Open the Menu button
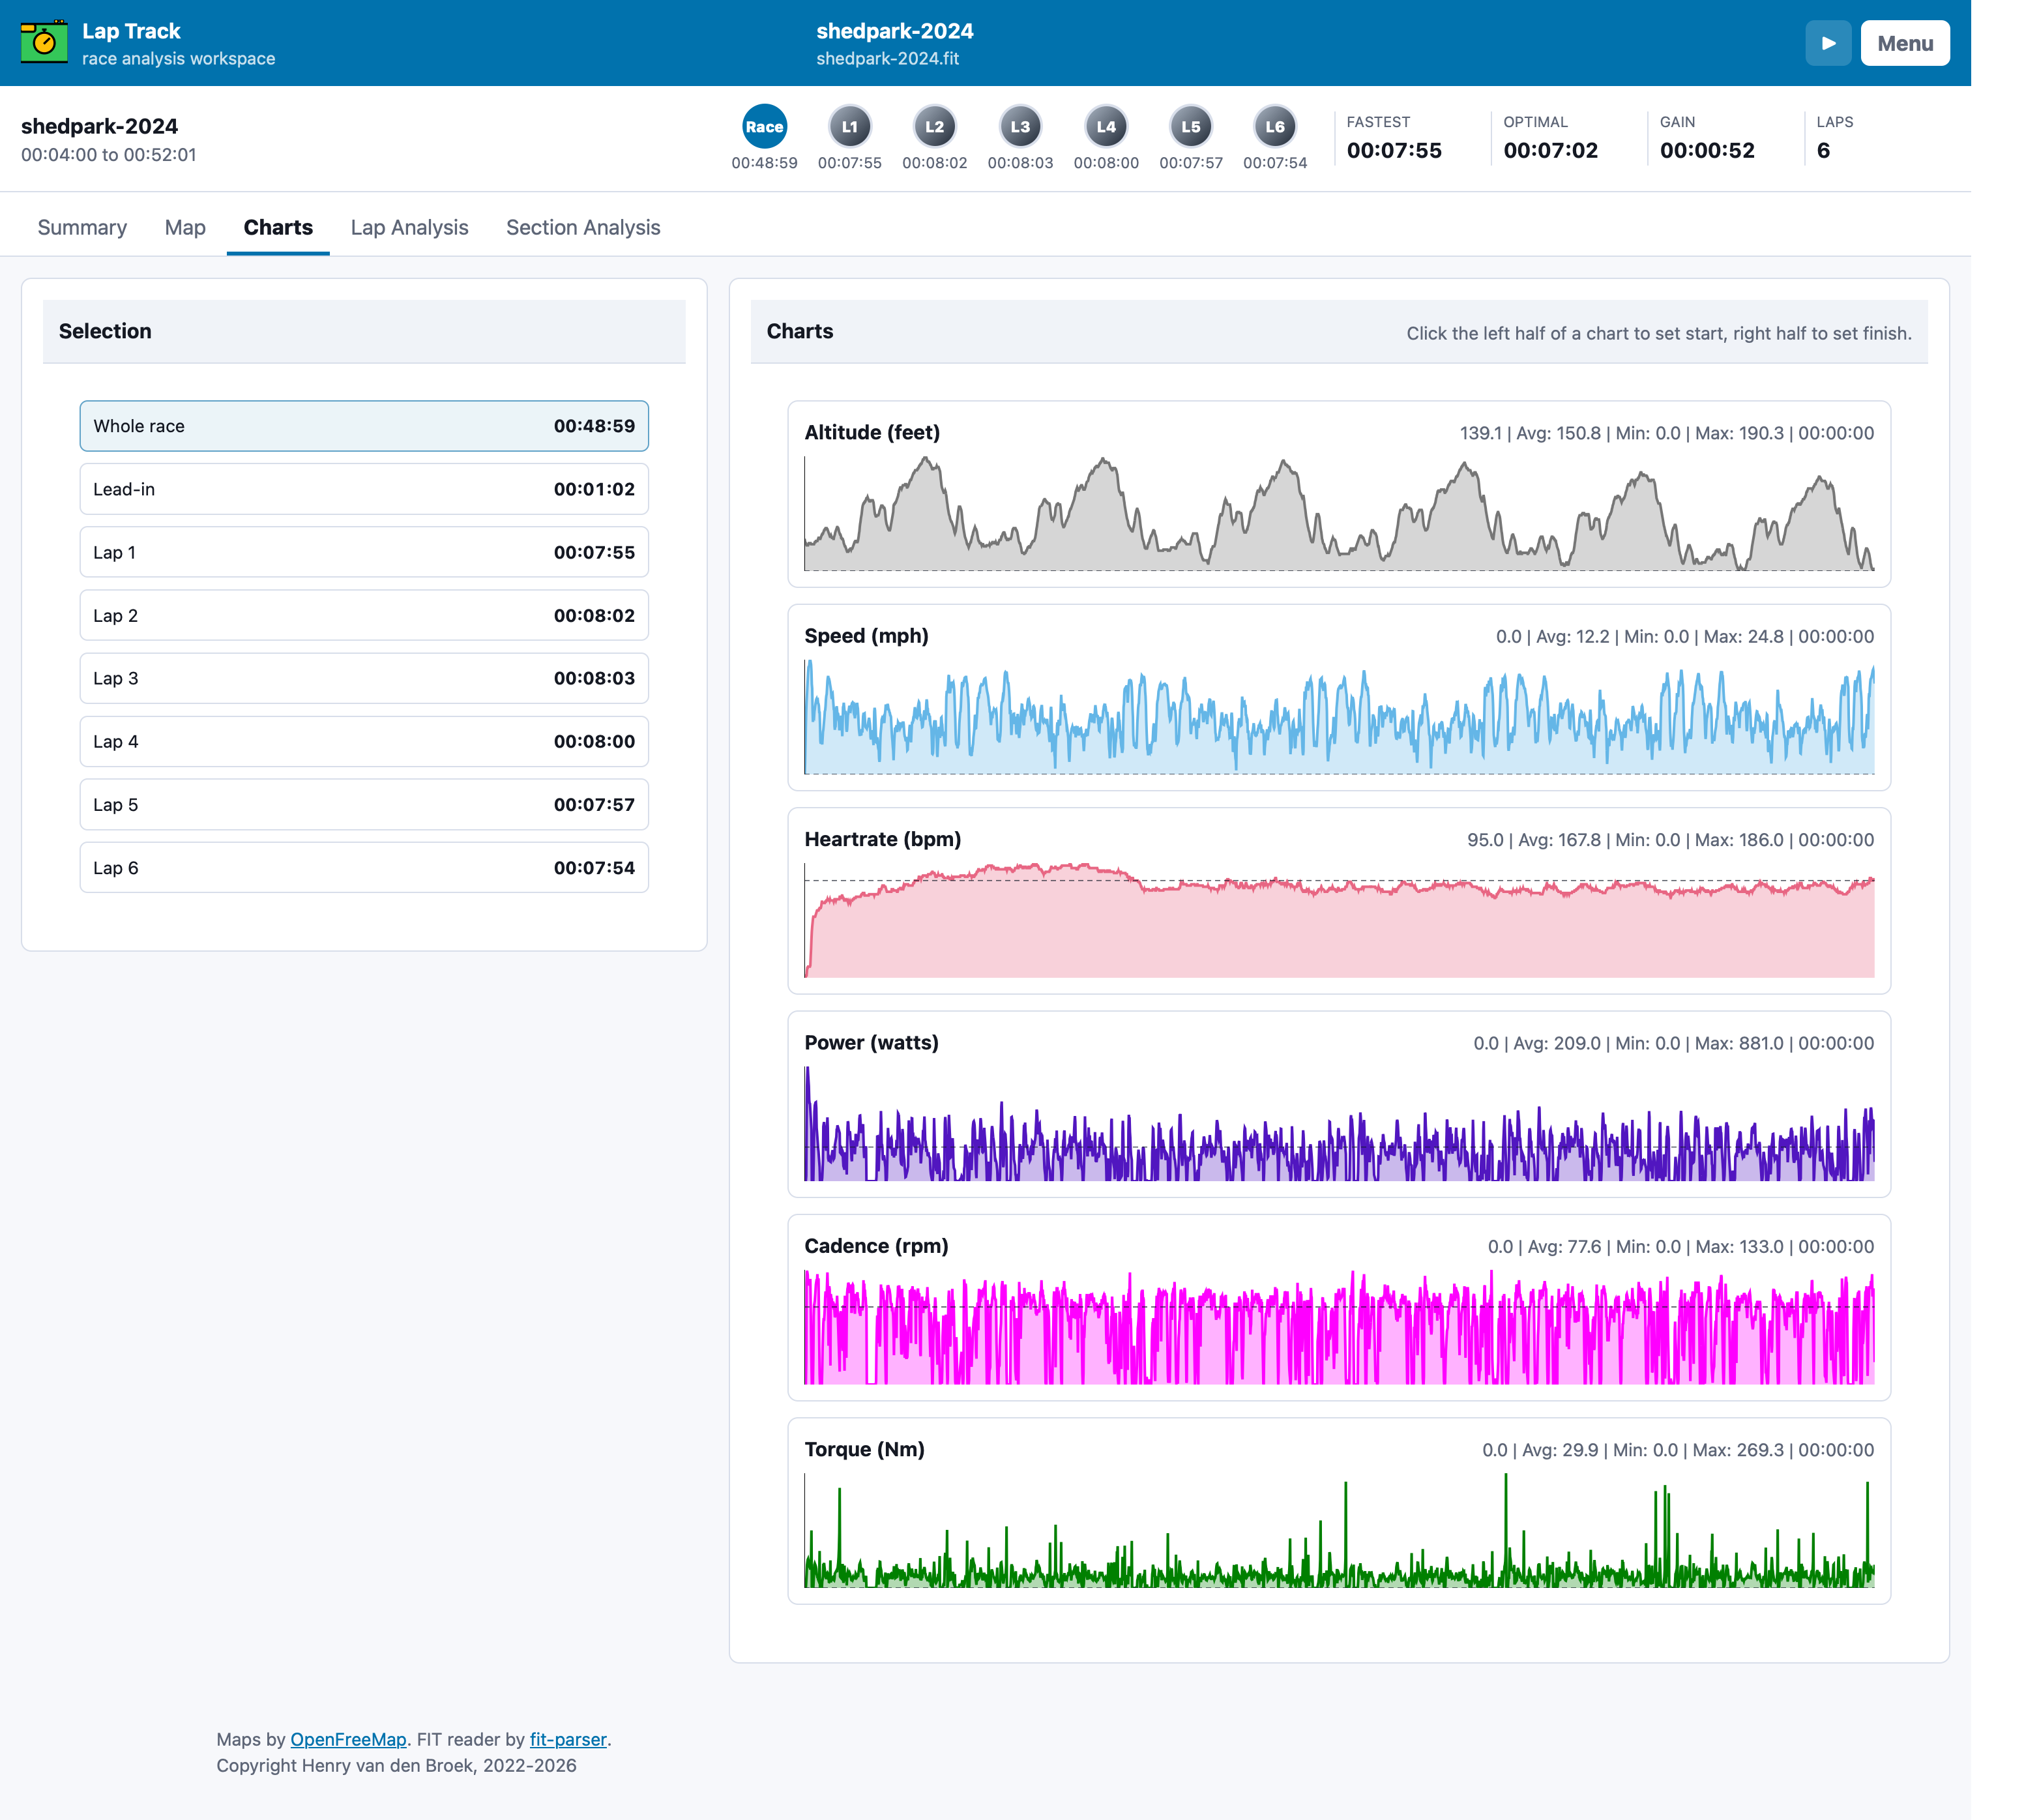Image resolution: width=2039 pixels, height=1820 pixels. click(1904, 43)
